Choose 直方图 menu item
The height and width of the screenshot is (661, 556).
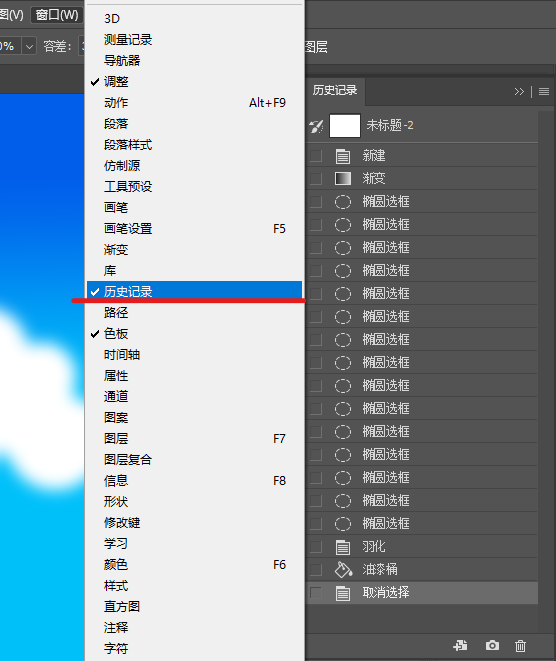click(194, 607)
